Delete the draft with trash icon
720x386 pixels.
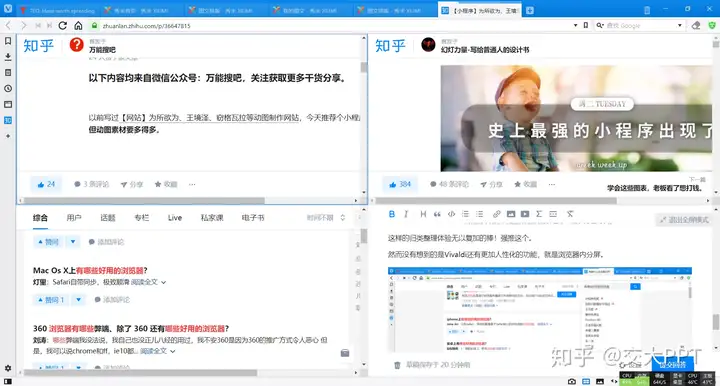coord(397,365)
